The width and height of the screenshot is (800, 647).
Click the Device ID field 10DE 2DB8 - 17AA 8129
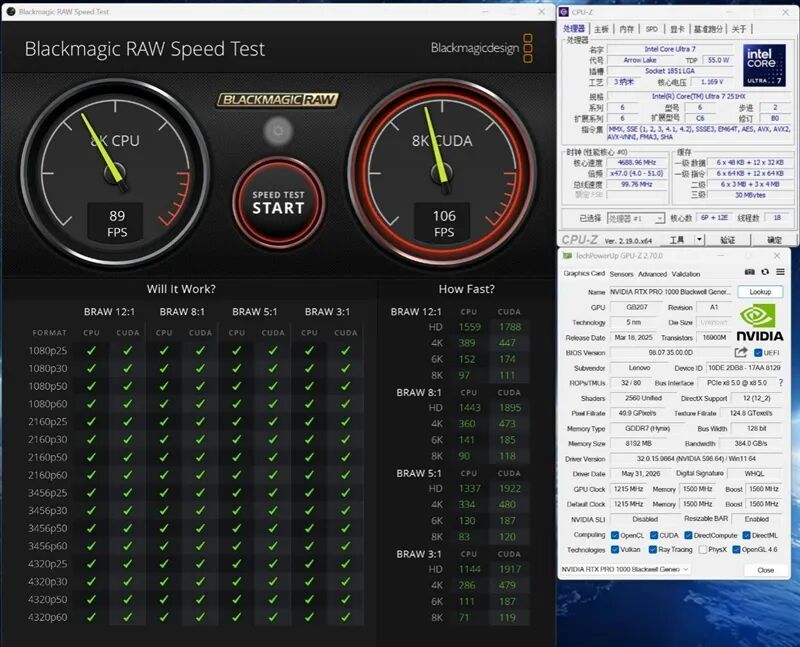pos(744,368)
